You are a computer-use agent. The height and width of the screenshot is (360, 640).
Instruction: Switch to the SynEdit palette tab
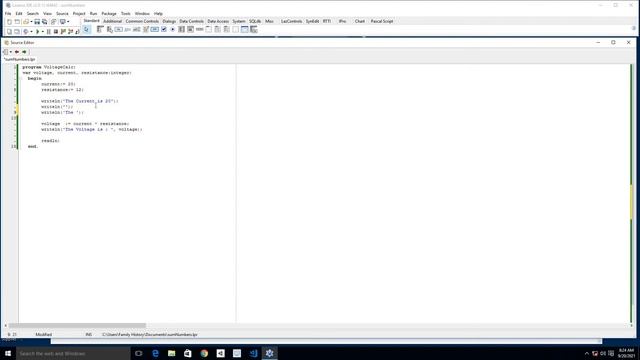pos(312,21)
